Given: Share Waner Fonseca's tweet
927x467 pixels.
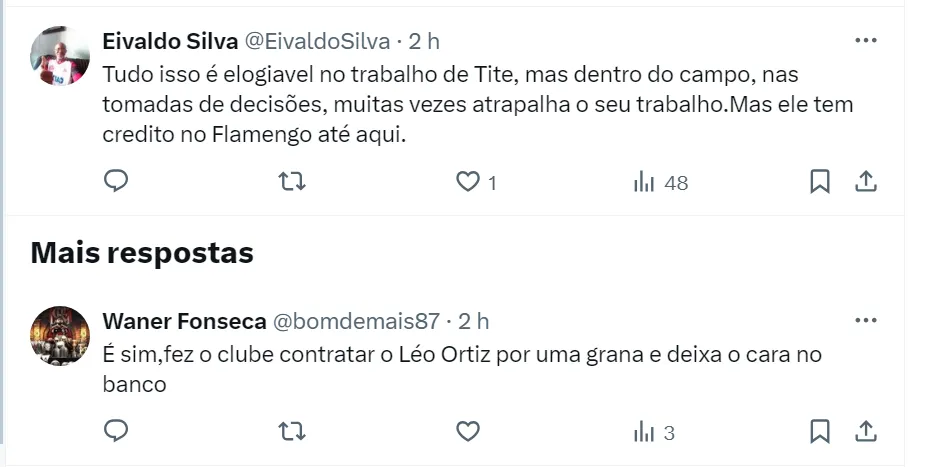Looking at the screenshot, I should click(x=866, y=432).
